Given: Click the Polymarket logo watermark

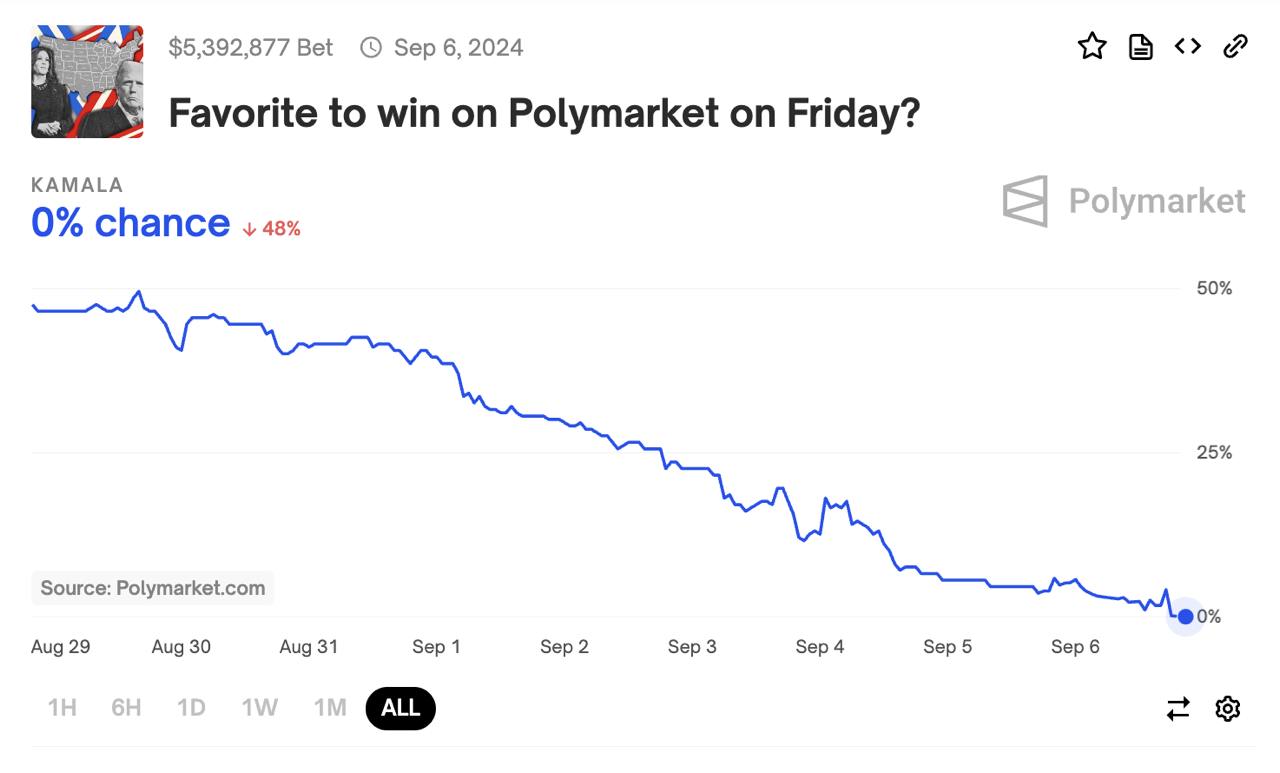Looking at the screenshot, I should point(1124,201).
